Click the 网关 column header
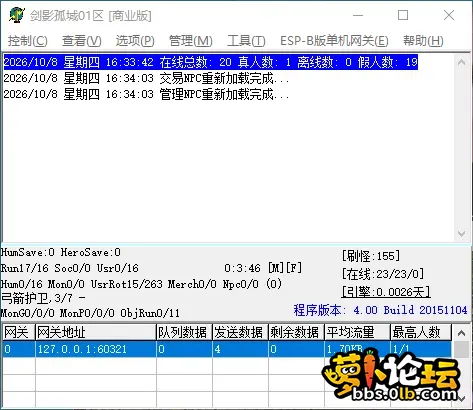 (19, 332)
